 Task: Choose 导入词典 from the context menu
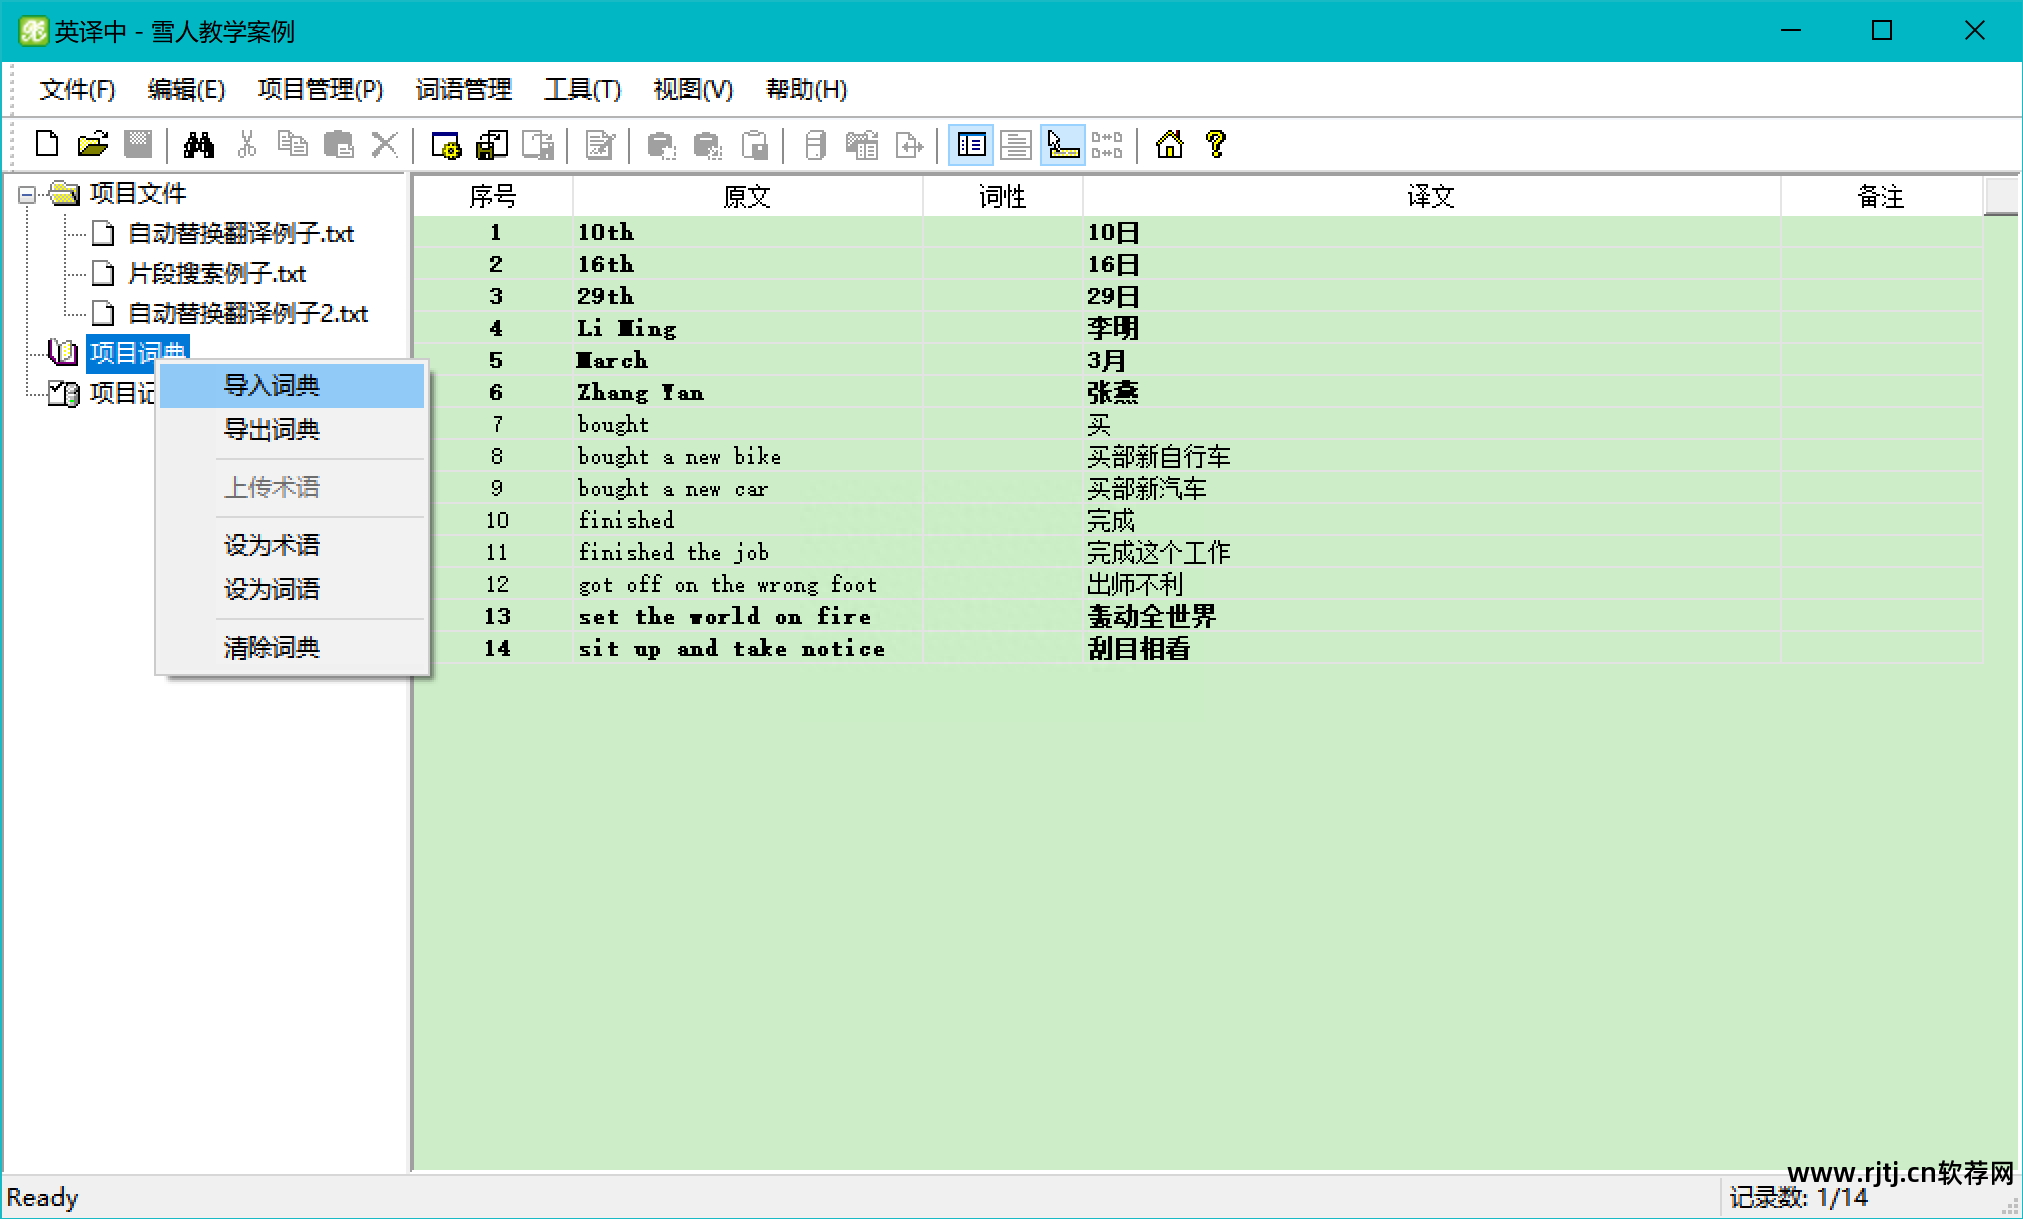tap(271, 386)
